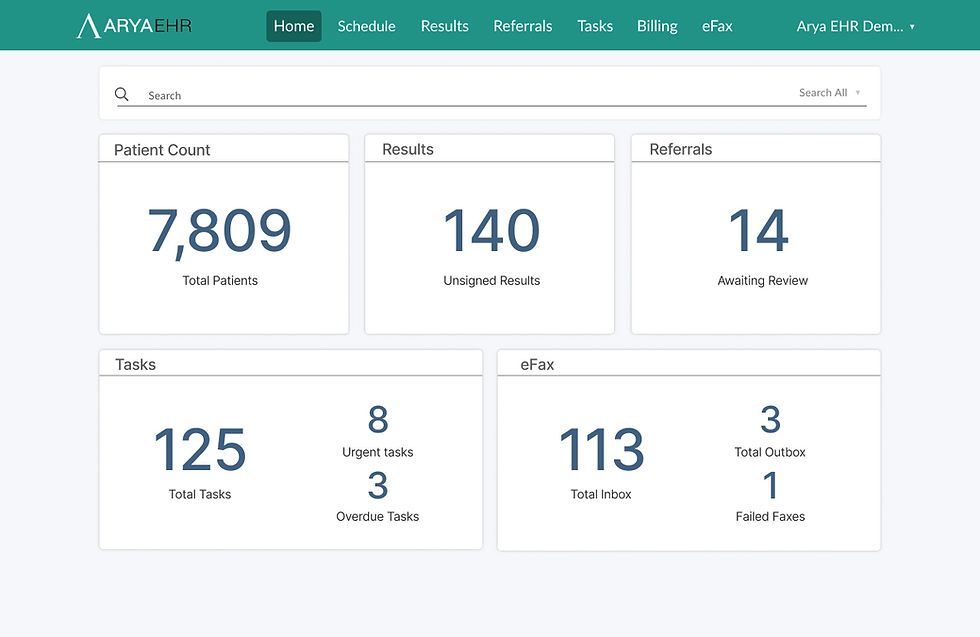Click the Arya EHR logo
Screen dimensions: 980x637
(134, 26)
